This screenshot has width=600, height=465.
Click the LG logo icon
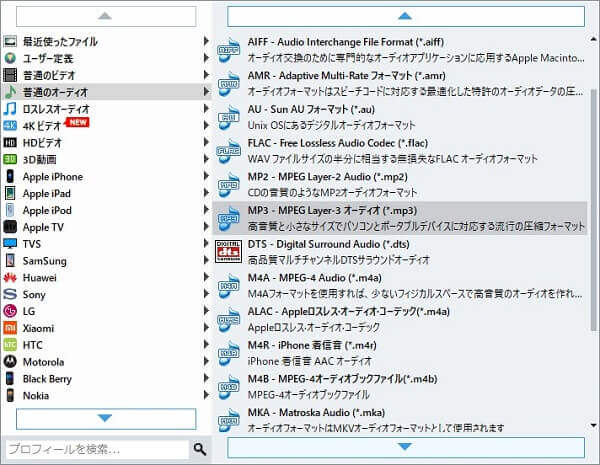point(10,311)
